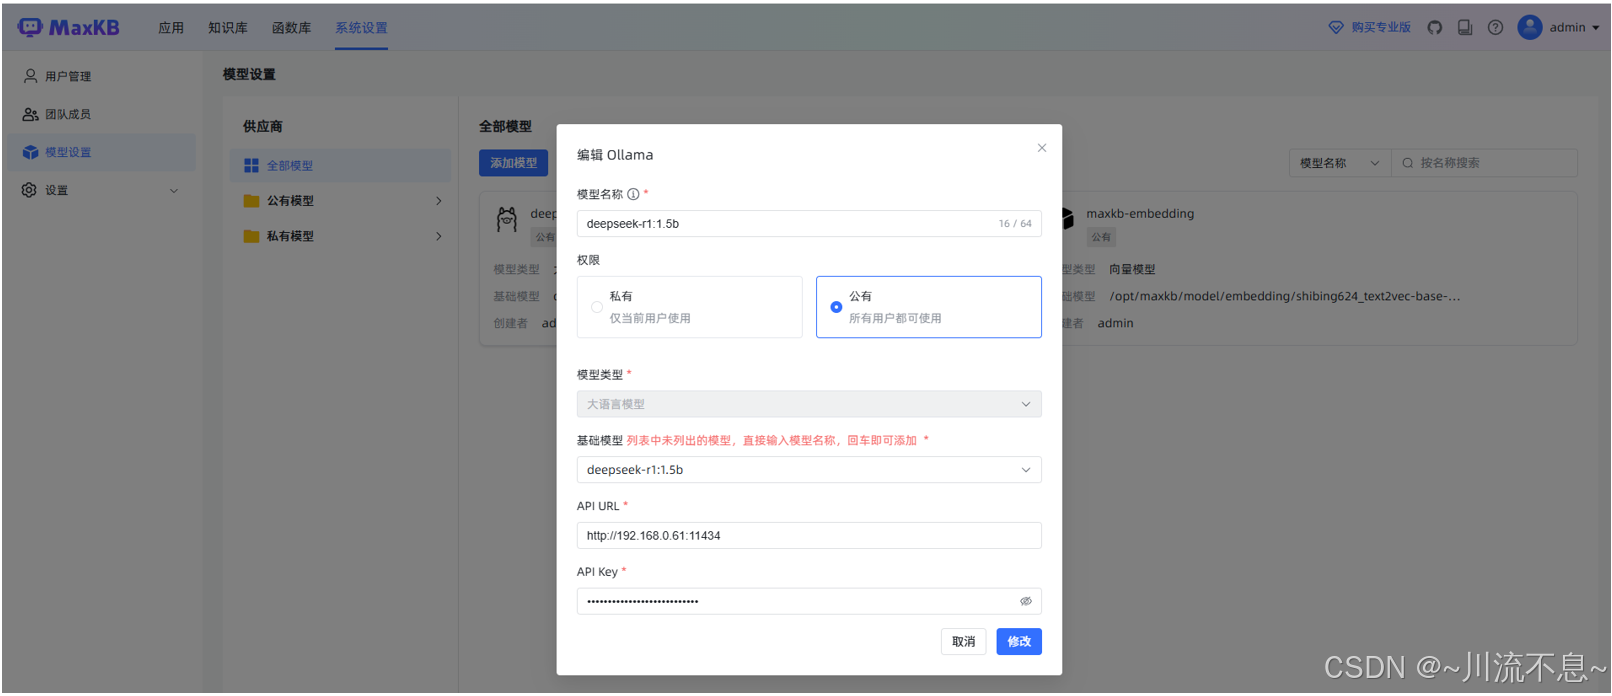Click the 模型名称 input field
1612x696 pixels.
tap(809, 224)
